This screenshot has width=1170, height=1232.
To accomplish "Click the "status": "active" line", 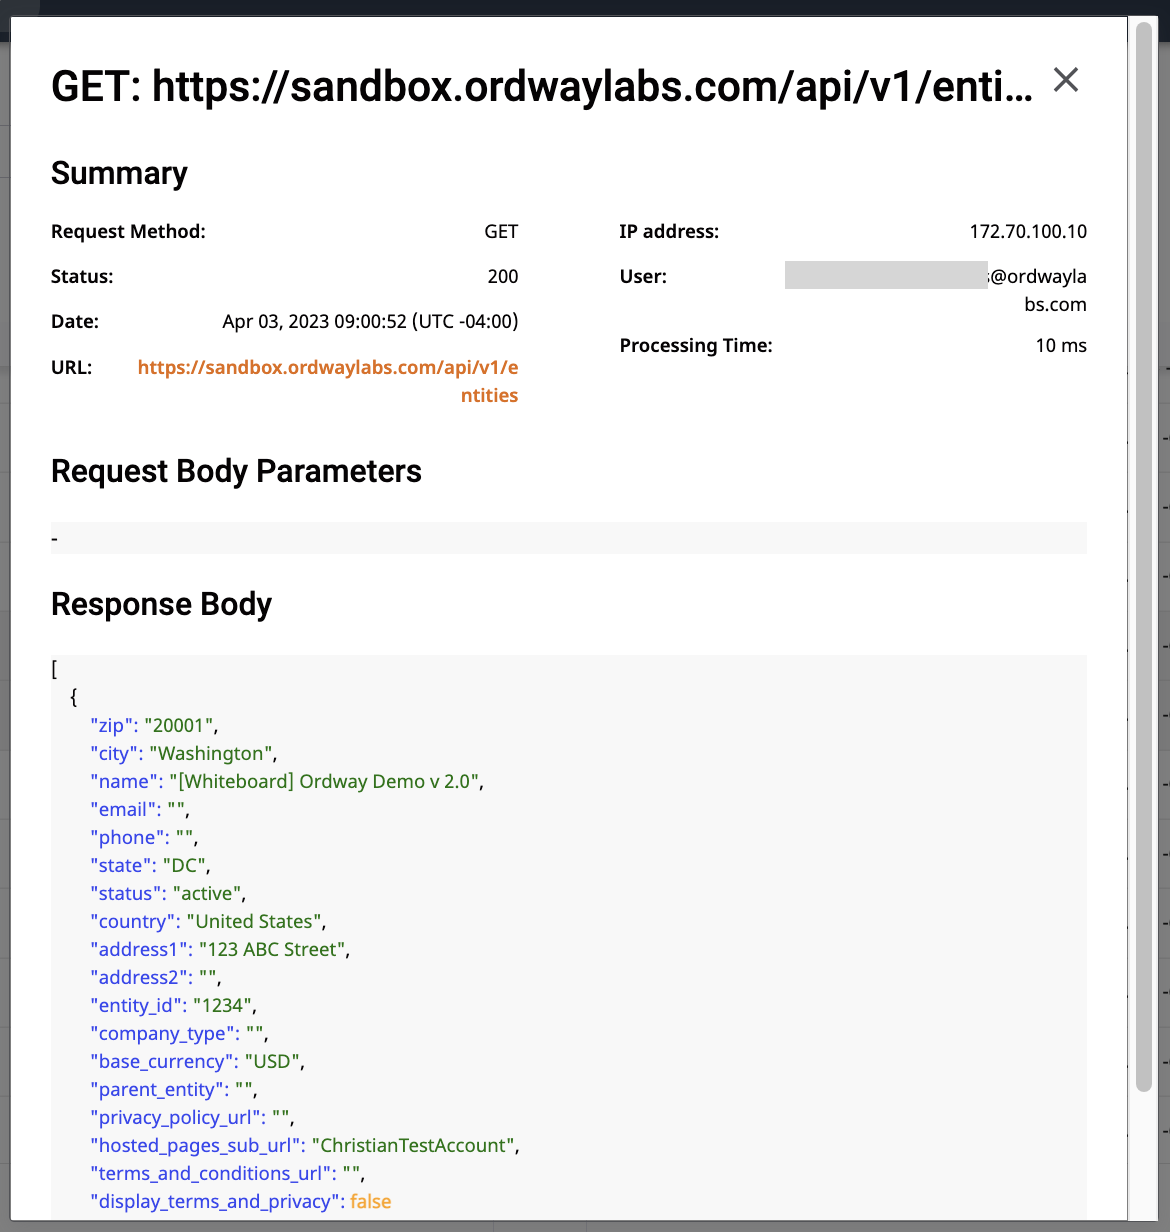I will [x=168, y=893].
